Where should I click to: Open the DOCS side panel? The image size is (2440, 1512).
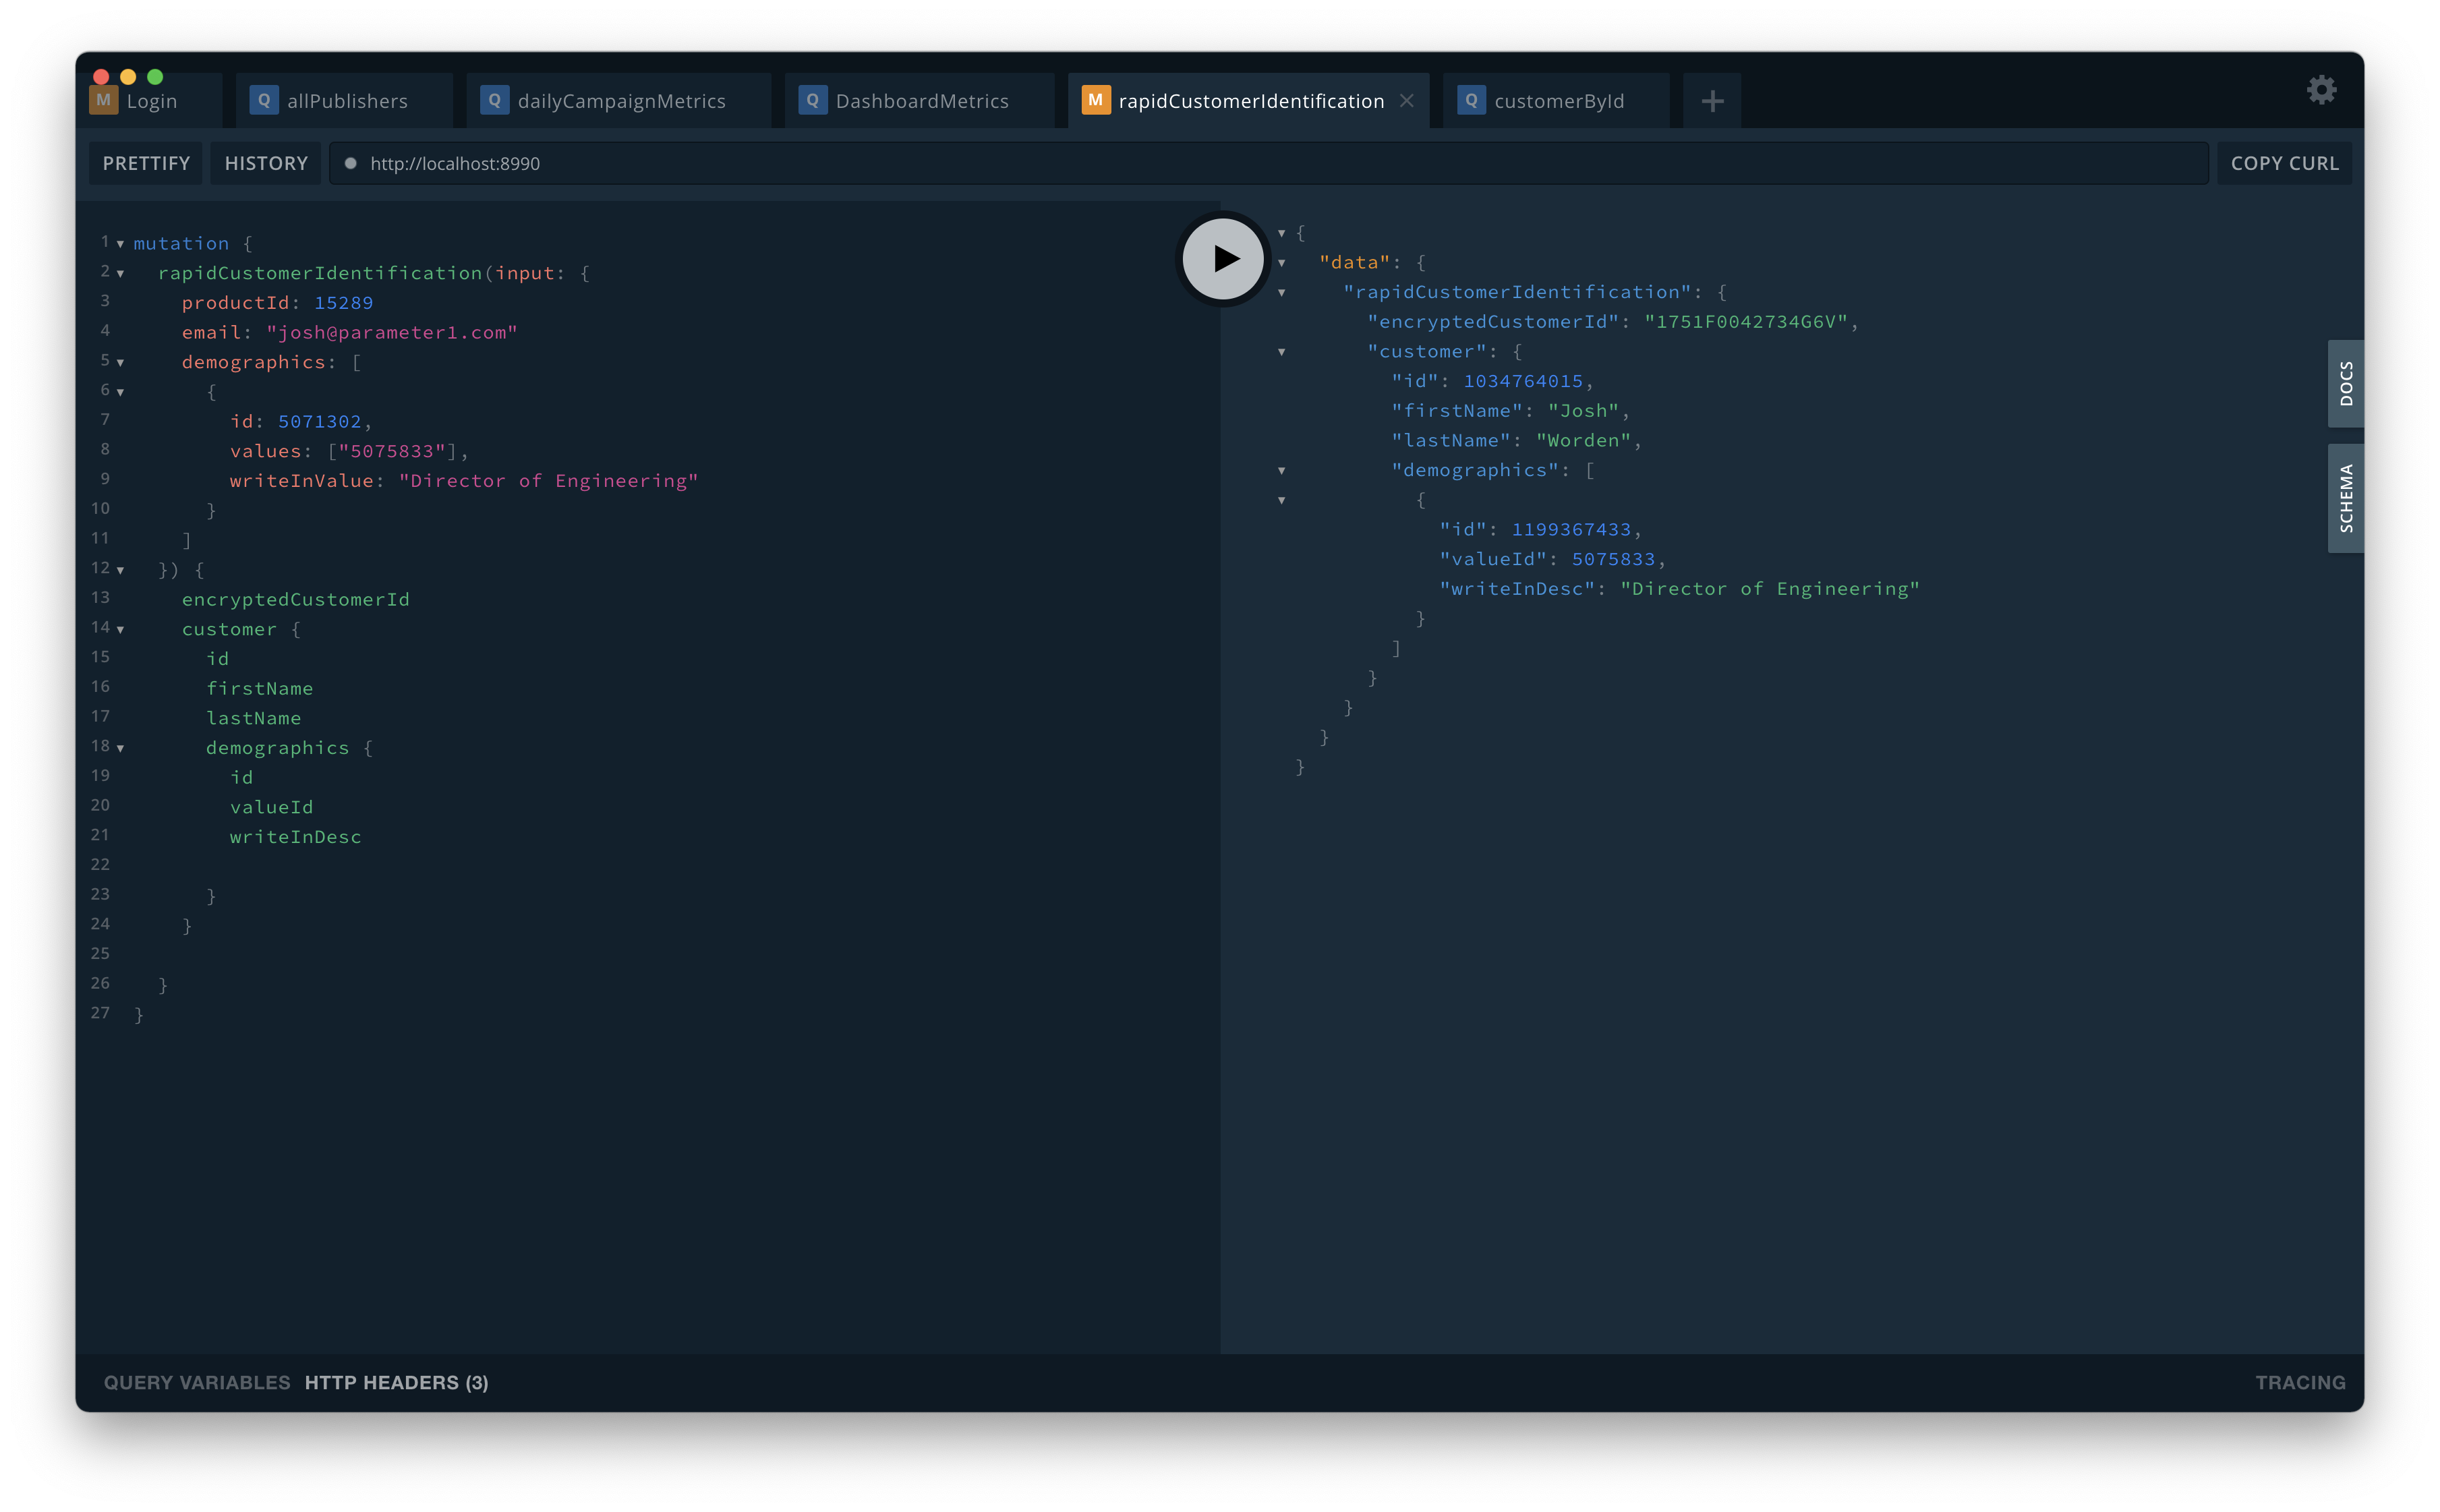(x=2345, y=384)
